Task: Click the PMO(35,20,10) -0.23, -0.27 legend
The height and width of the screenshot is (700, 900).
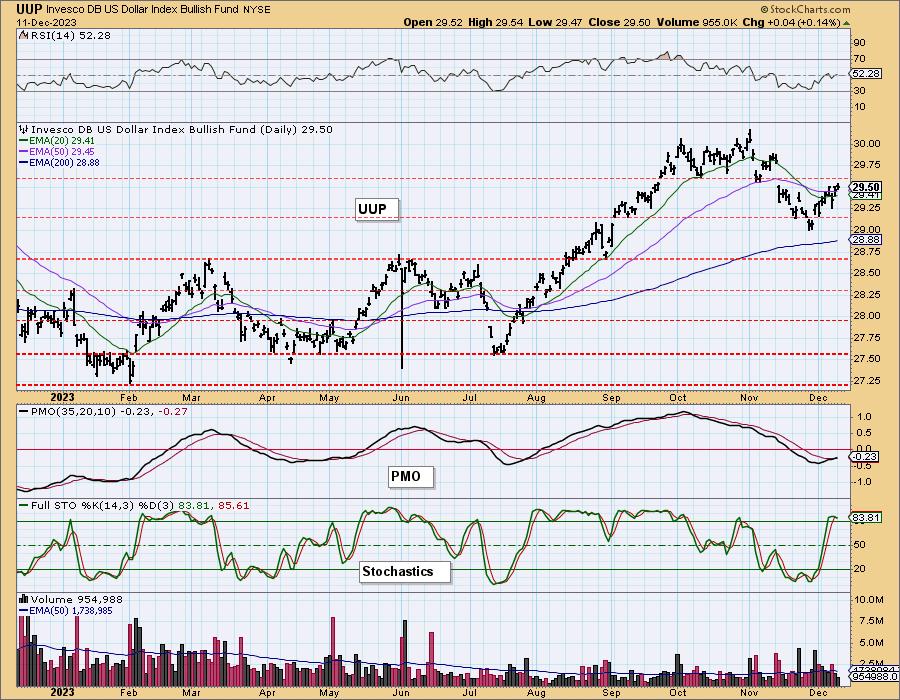Action: [109, 412]
